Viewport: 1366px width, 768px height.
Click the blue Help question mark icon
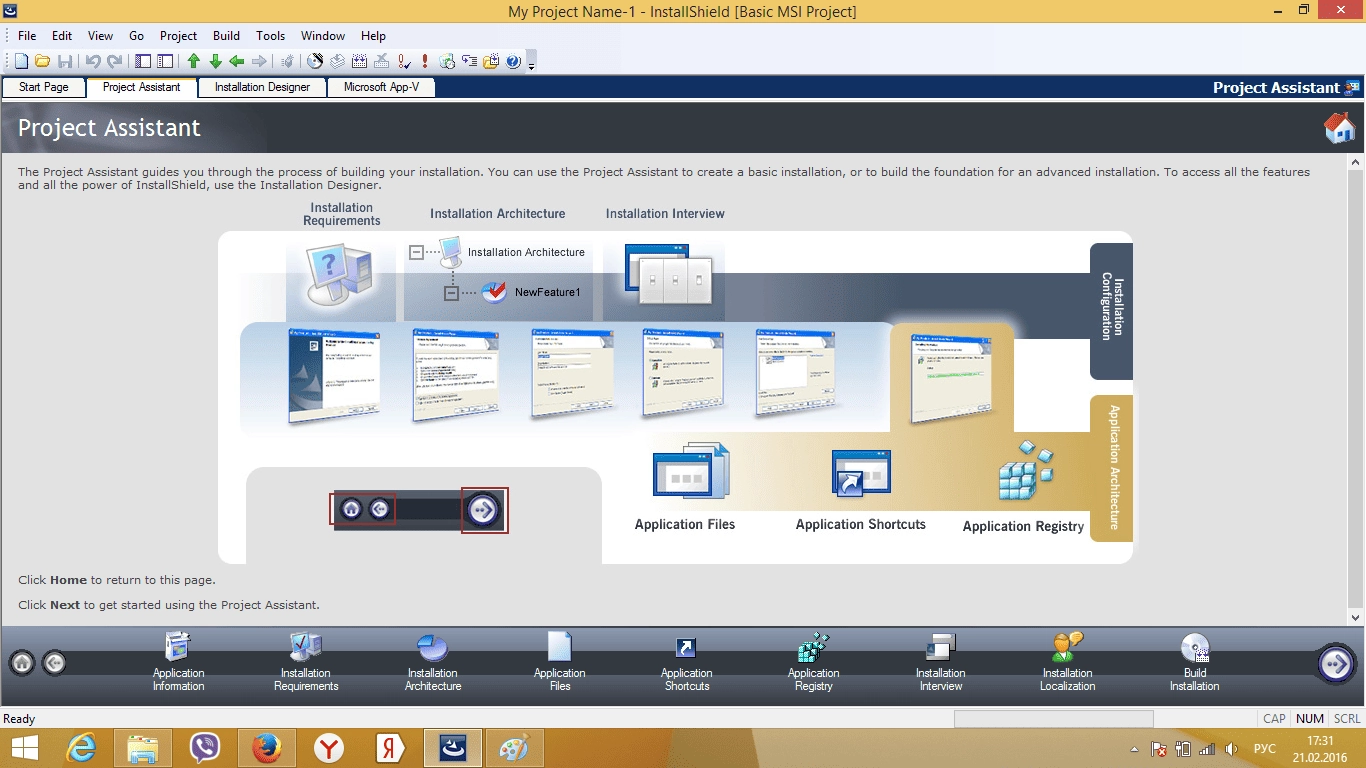(513, 61)
